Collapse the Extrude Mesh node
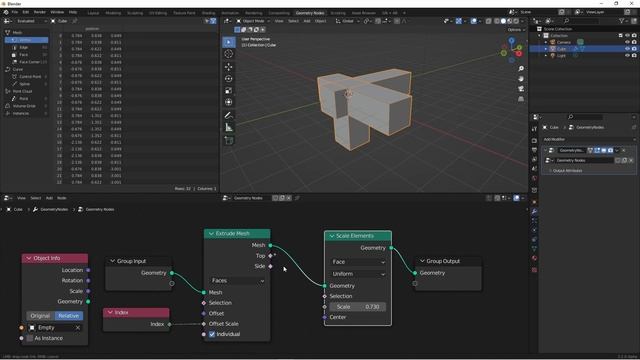Image resolution: width=640 pixels, height=360 pixels. pos(211,233)
